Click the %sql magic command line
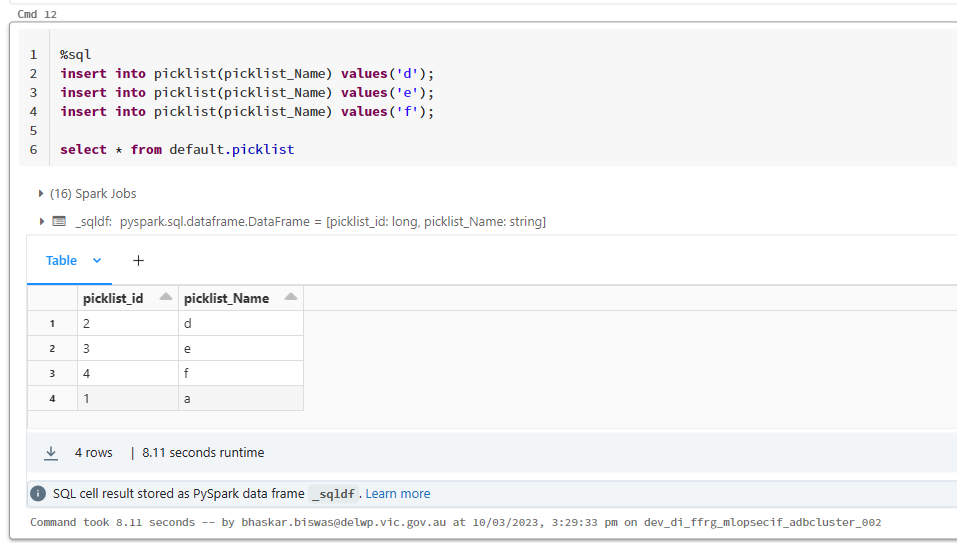 (x=76, y=55)
